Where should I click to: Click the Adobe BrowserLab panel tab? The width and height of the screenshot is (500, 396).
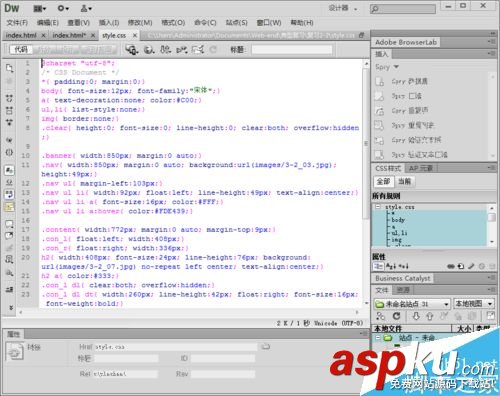pyautogui.click(x=406, y=42)
